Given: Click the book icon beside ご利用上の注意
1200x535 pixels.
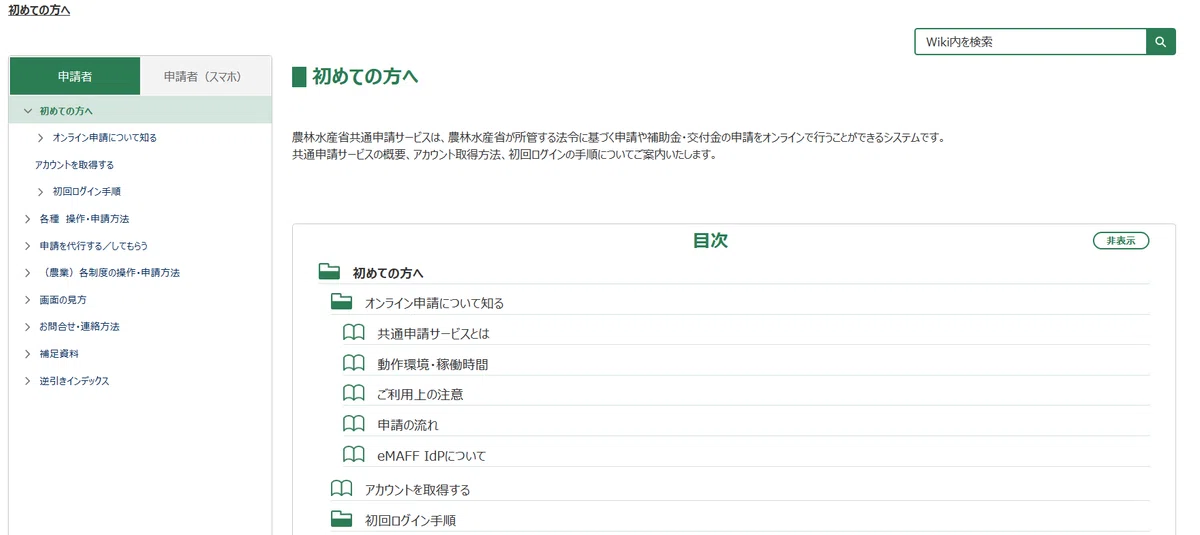Looking at the screenshot, I should click(354, 393).
